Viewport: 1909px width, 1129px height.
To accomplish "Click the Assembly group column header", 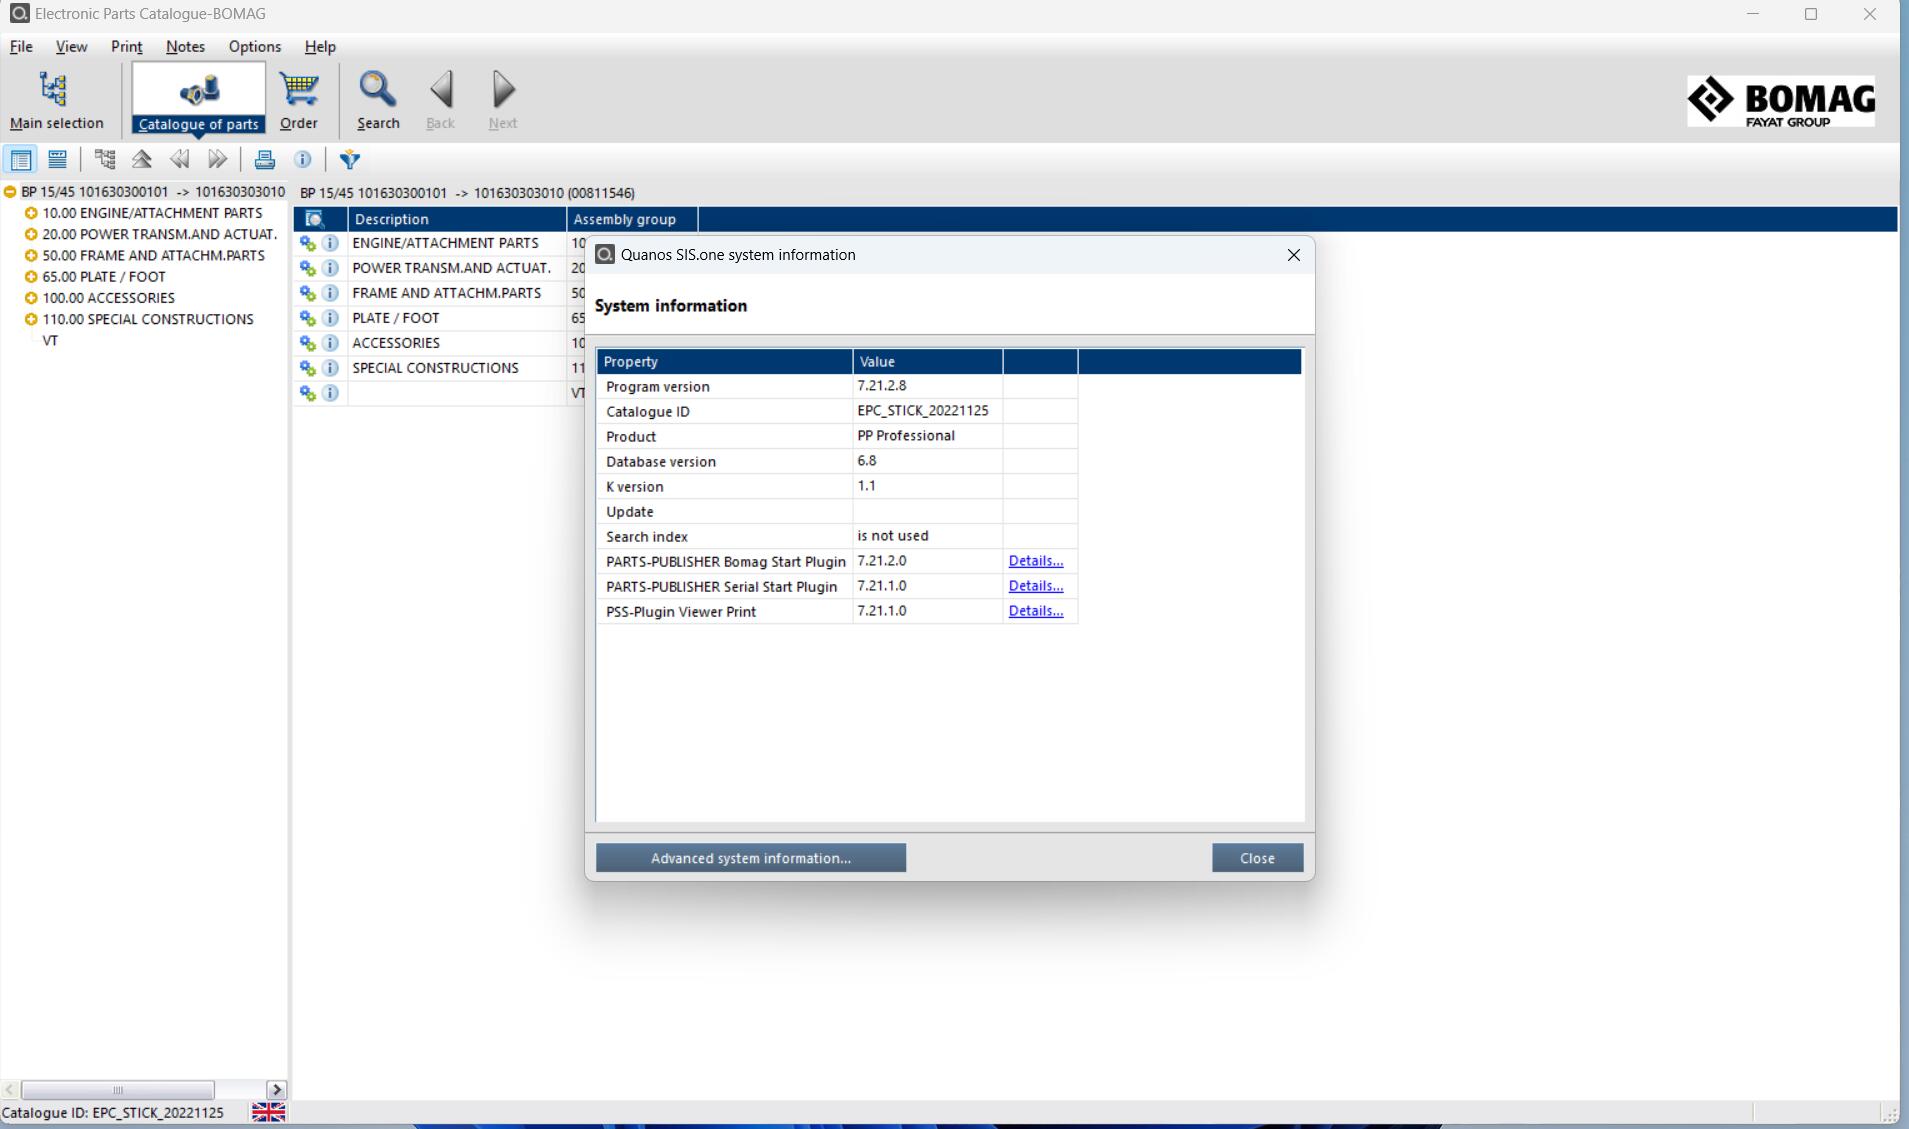I will [632, 219].
